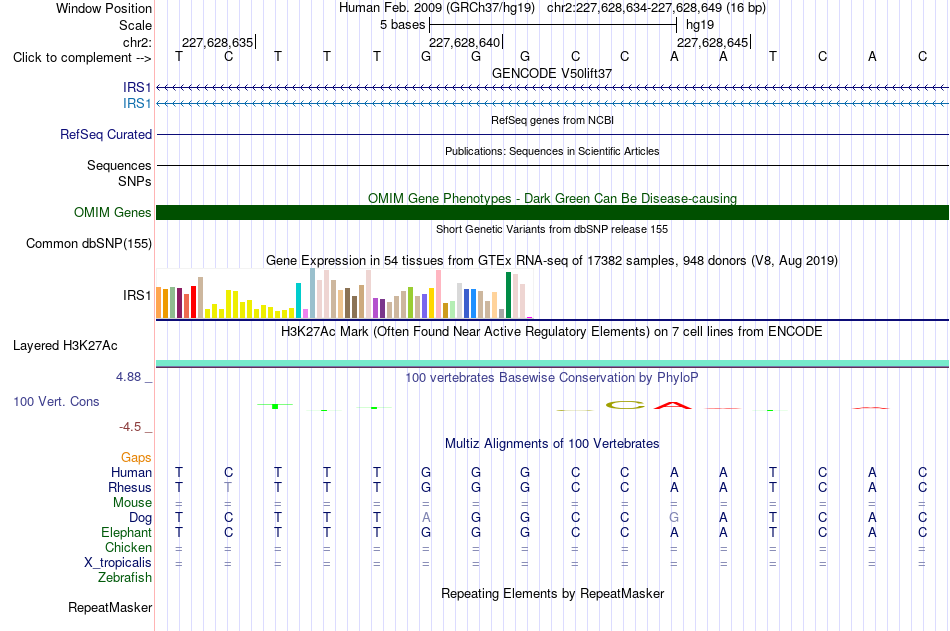
Task: Click the tall dark green GTEx expression bar
Action: (x=508, y=295)
